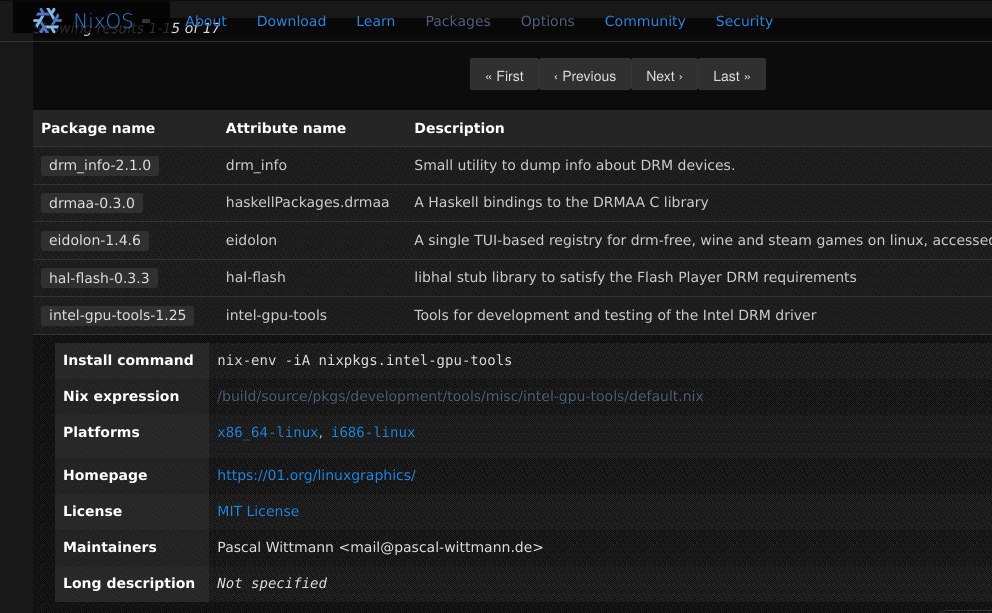
Task: Select the drmaa-0.3.0 package row
Action: pos(92,203)
